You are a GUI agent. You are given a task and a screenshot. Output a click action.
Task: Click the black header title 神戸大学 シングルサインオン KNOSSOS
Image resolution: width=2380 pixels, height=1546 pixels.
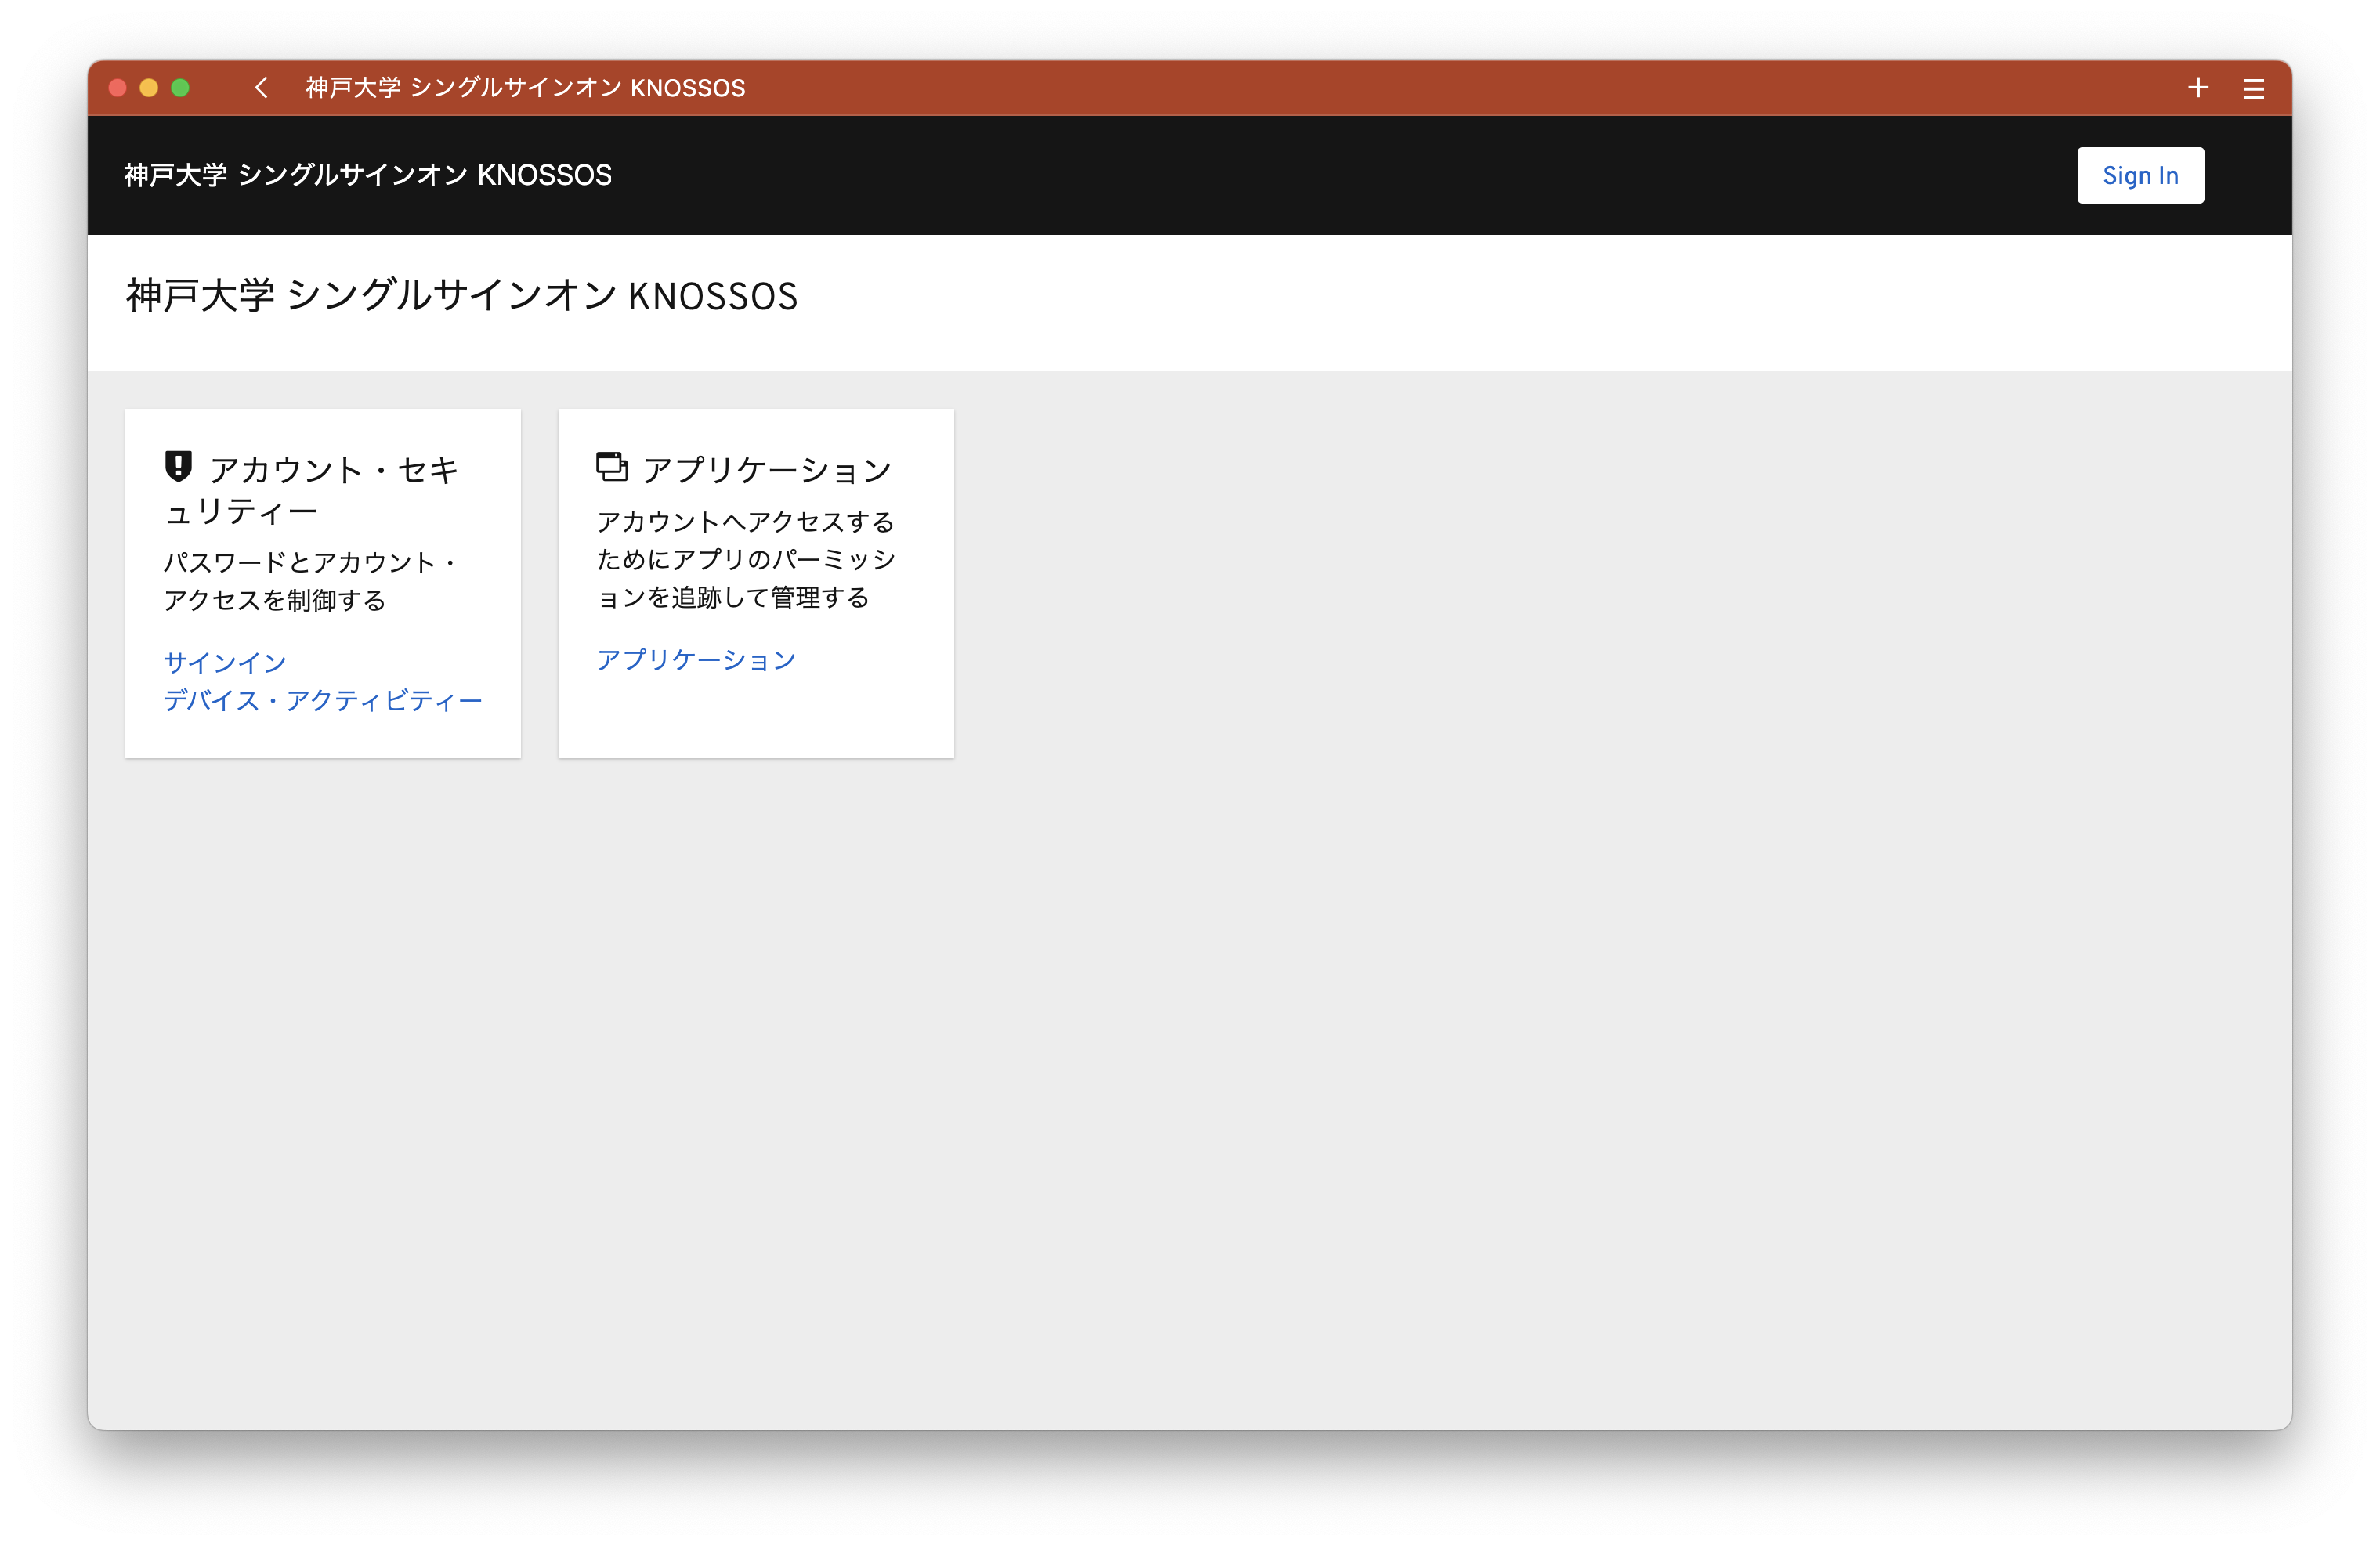point(368,175)
